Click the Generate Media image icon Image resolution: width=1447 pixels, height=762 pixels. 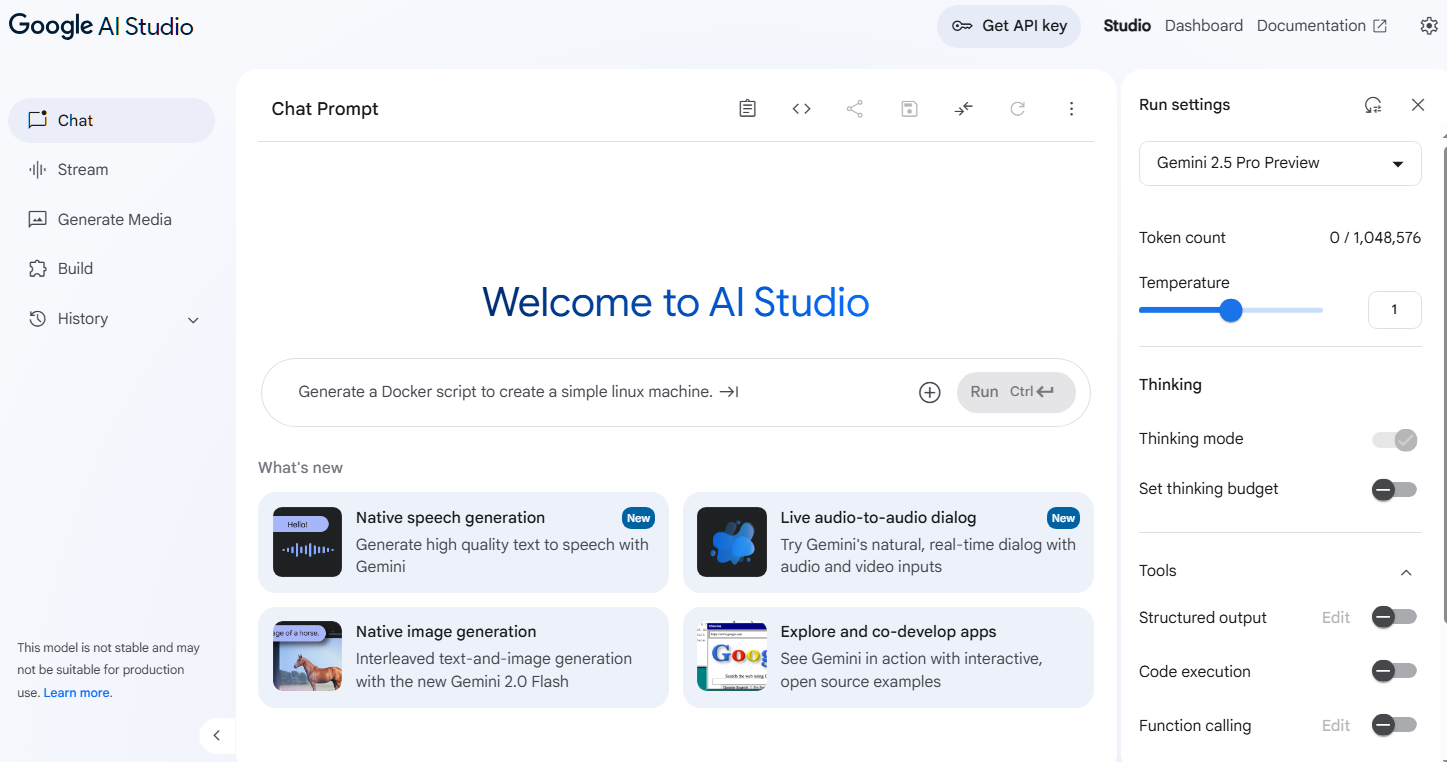coord(38,219)
